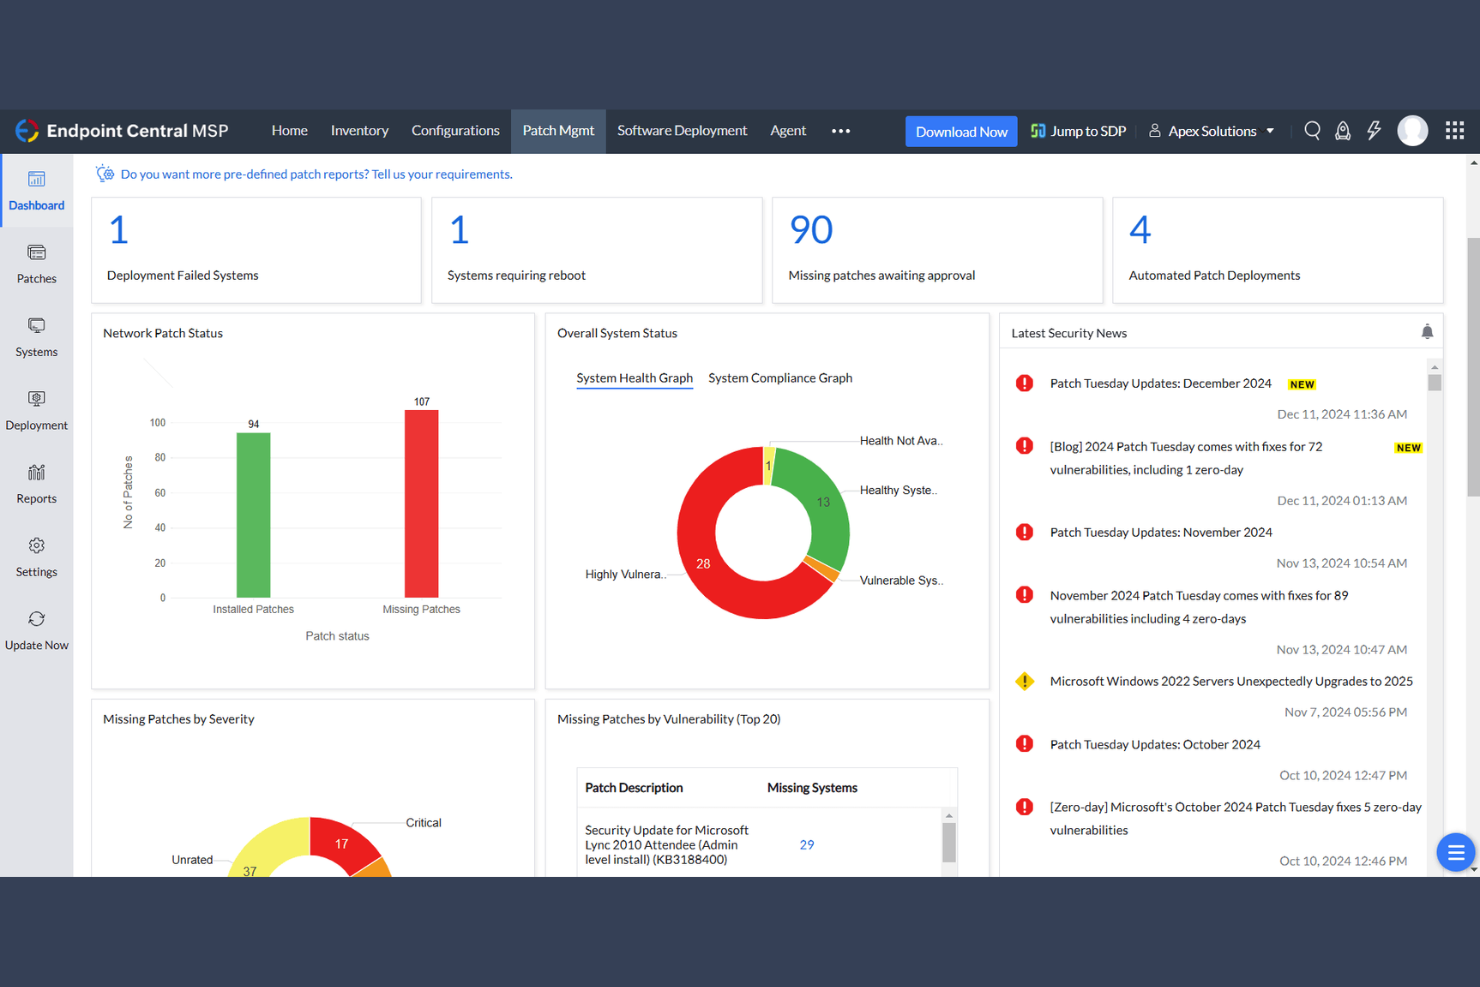Viewport: 1480px width, 987px height.
Task: Open the Dashboard sidebar item
Action: pos(36,191)
